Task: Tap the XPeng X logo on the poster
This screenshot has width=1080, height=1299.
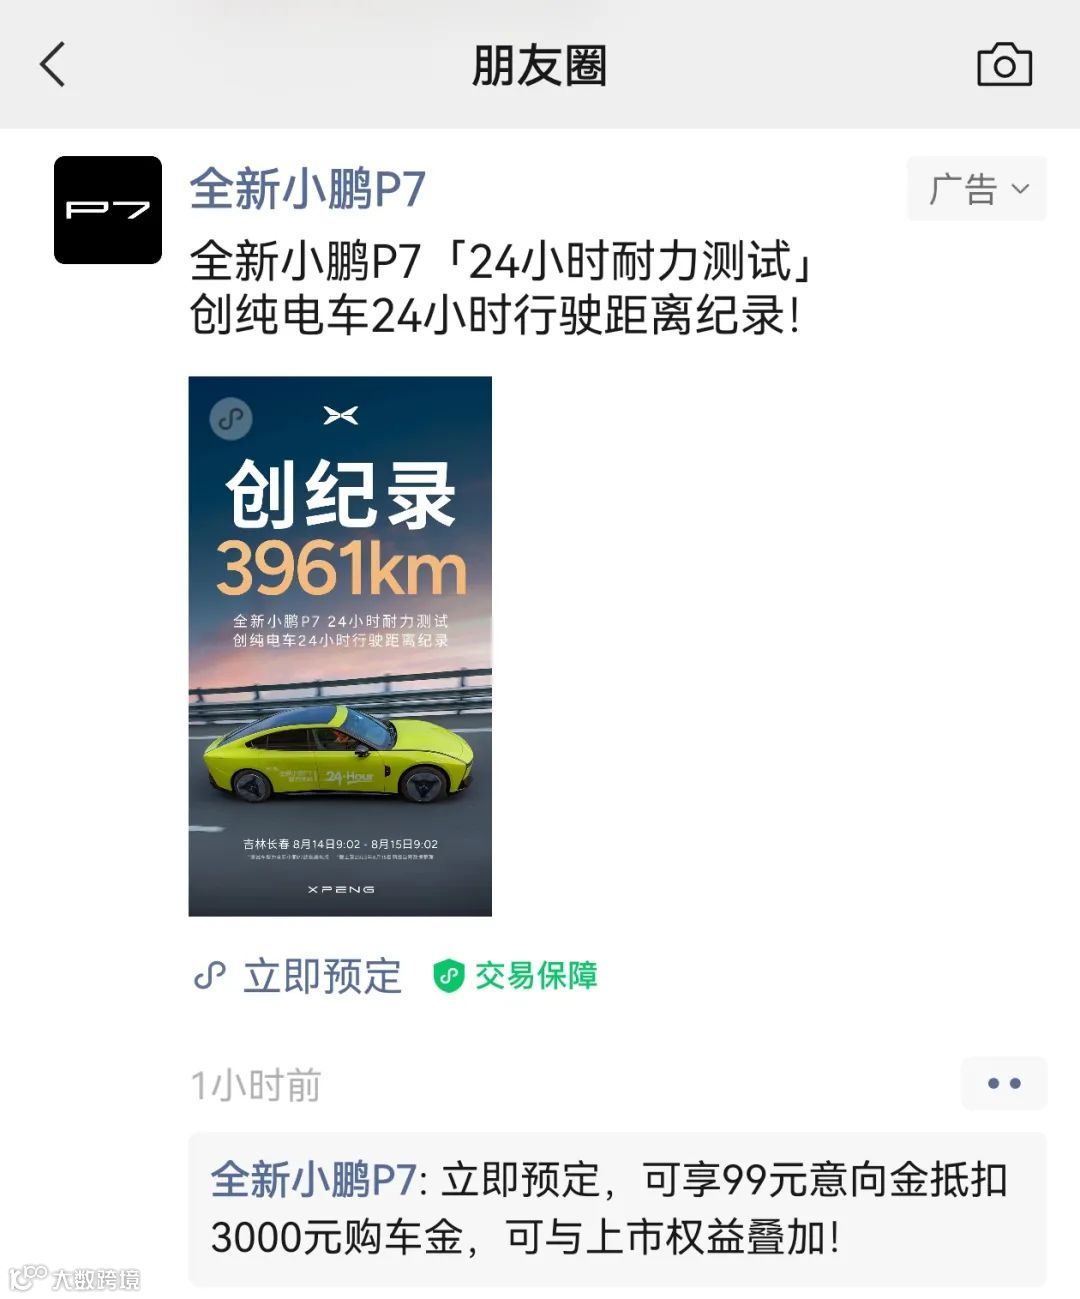Action: coord(341,415)
